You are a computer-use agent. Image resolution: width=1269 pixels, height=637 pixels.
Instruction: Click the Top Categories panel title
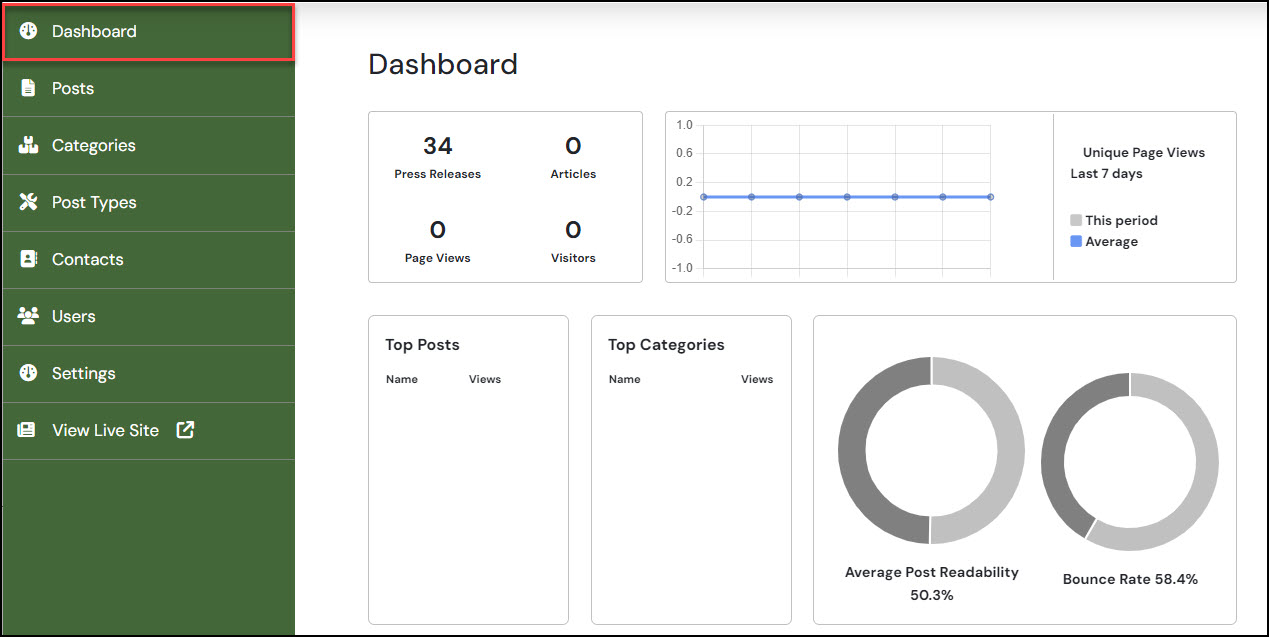(666, 344)
